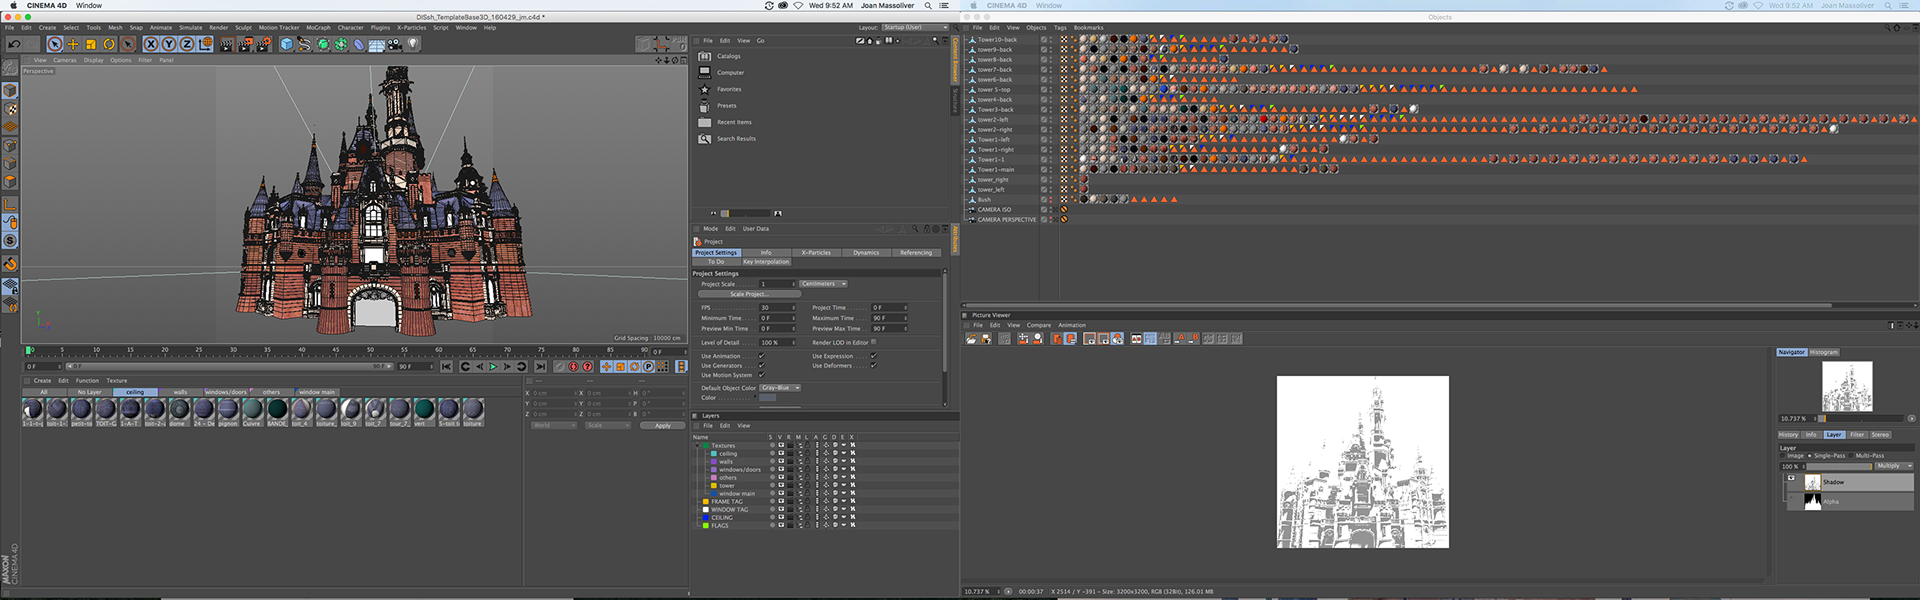Open the Scale dropdown in Coordinates
This screenshot has width=1920, height=600.
click(x=608, y=425)
